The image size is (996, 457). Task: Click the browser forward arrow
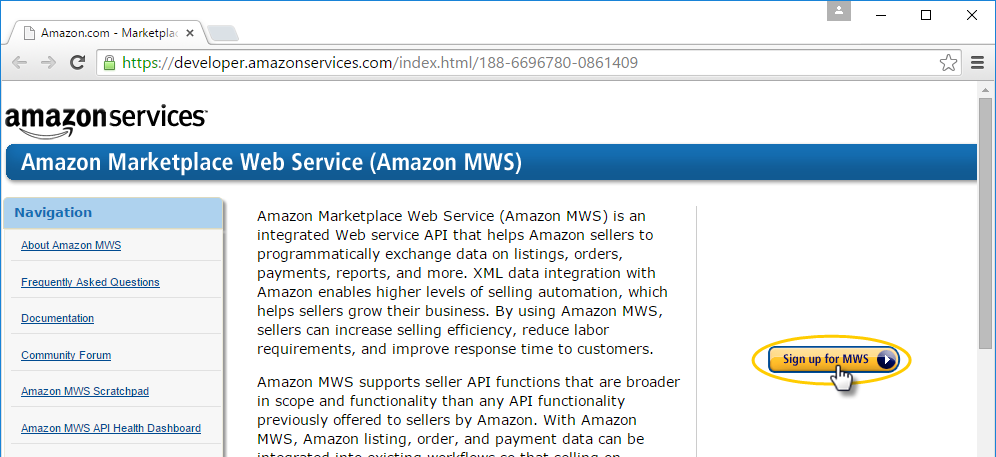pos(48,62)
